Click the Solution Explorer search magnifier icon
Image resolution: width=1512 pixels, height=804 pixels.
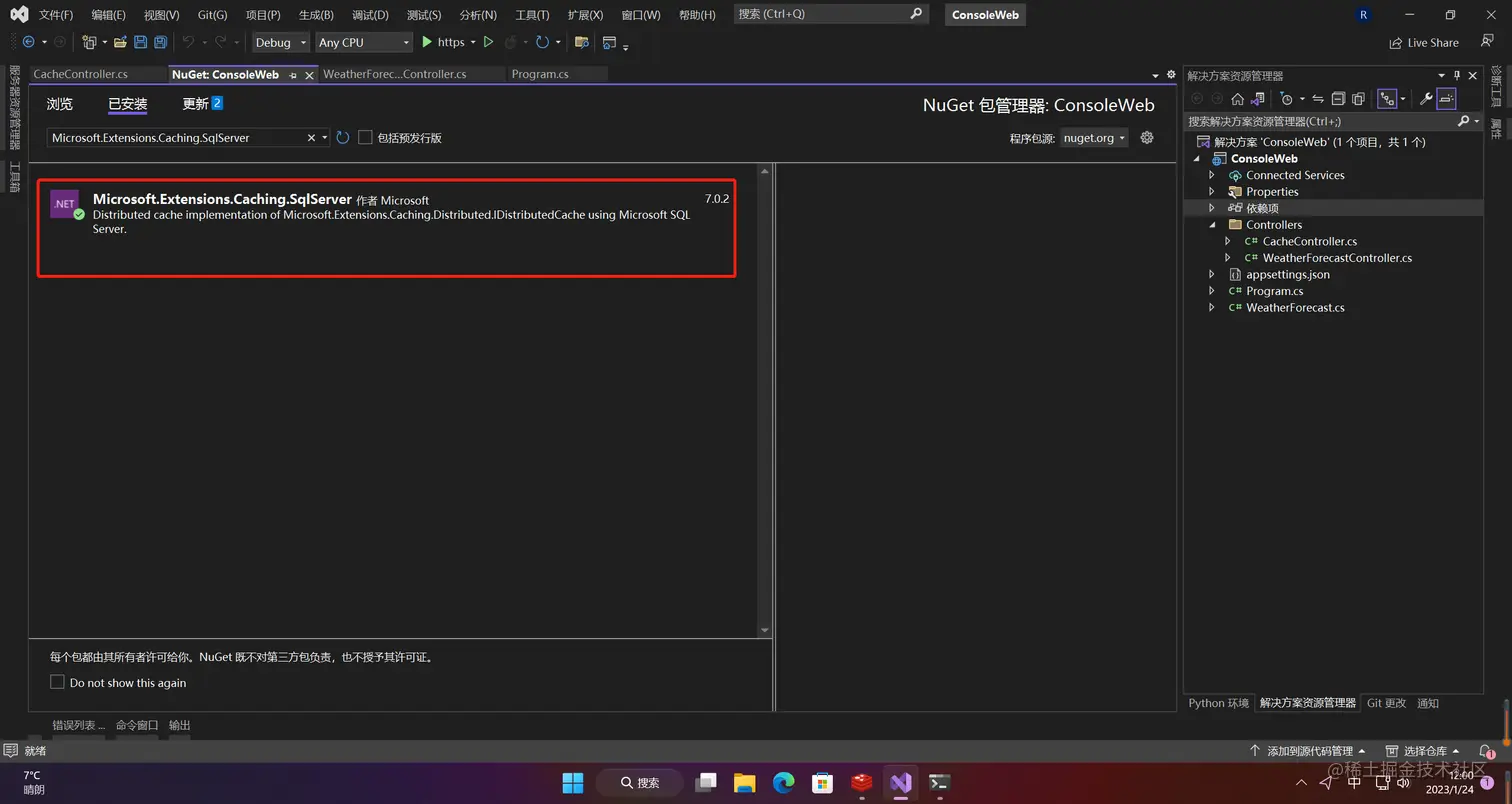(1464, 120)
